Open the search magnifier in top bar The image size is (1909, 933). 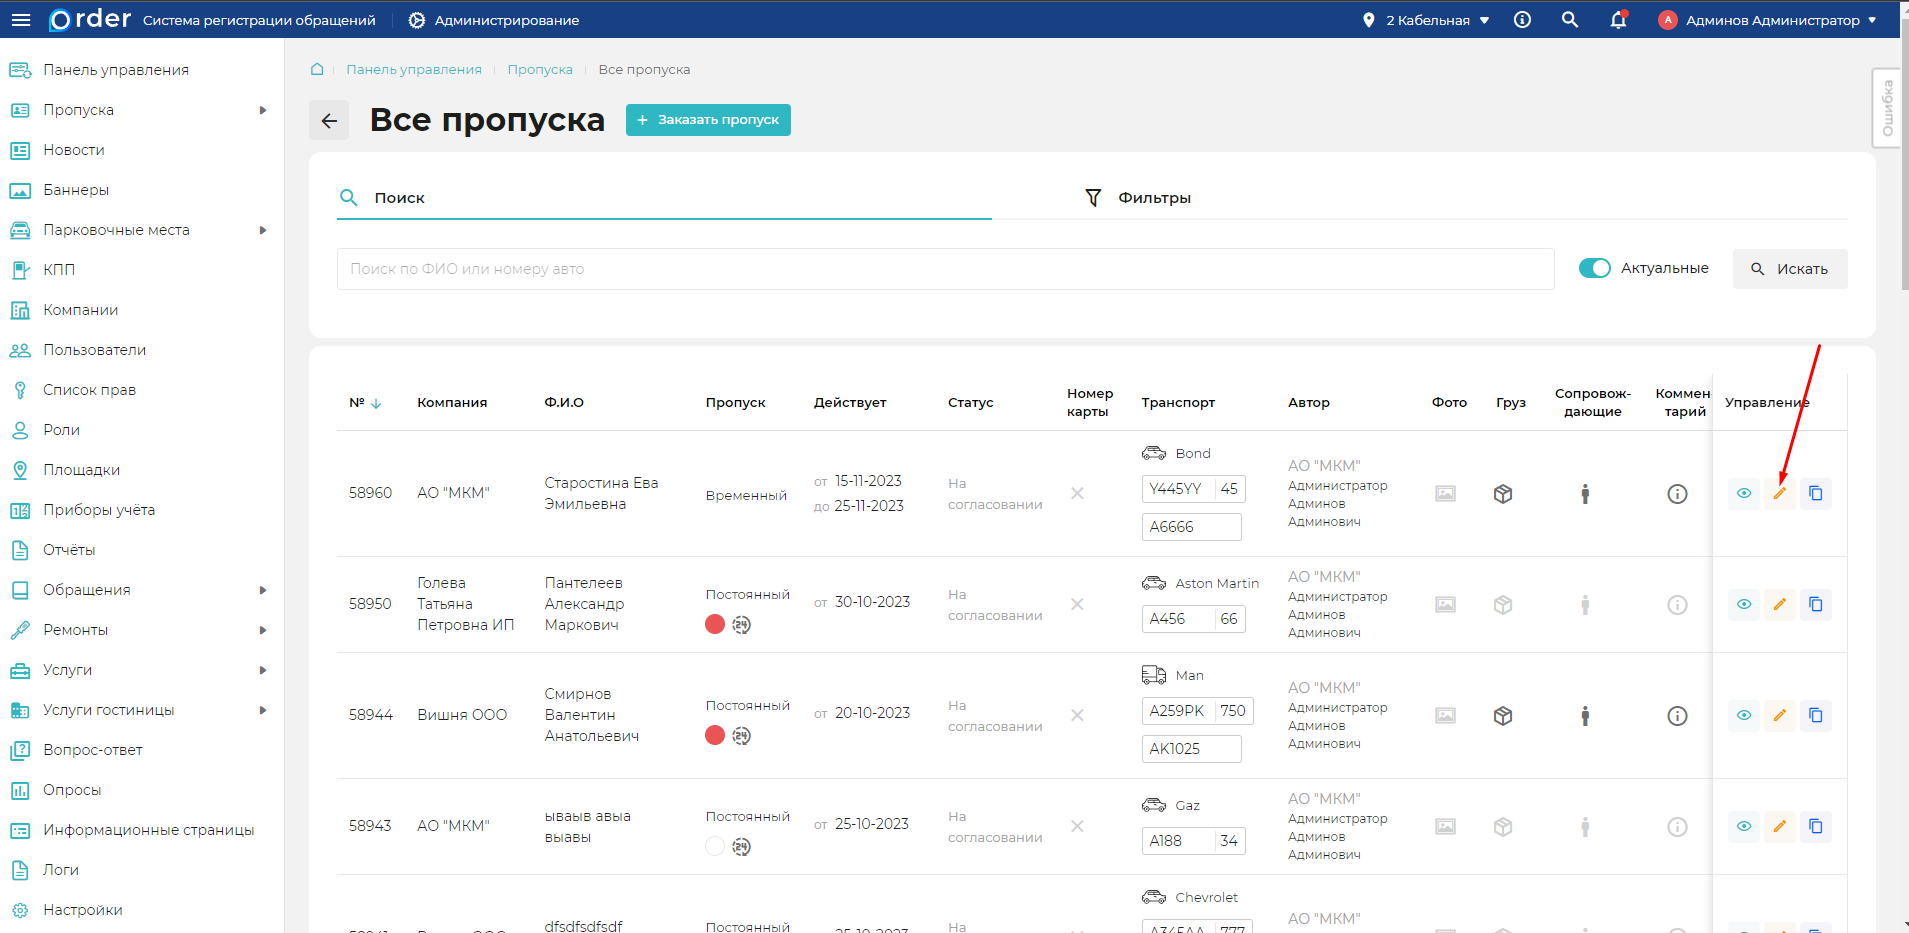coord(1570,20)
